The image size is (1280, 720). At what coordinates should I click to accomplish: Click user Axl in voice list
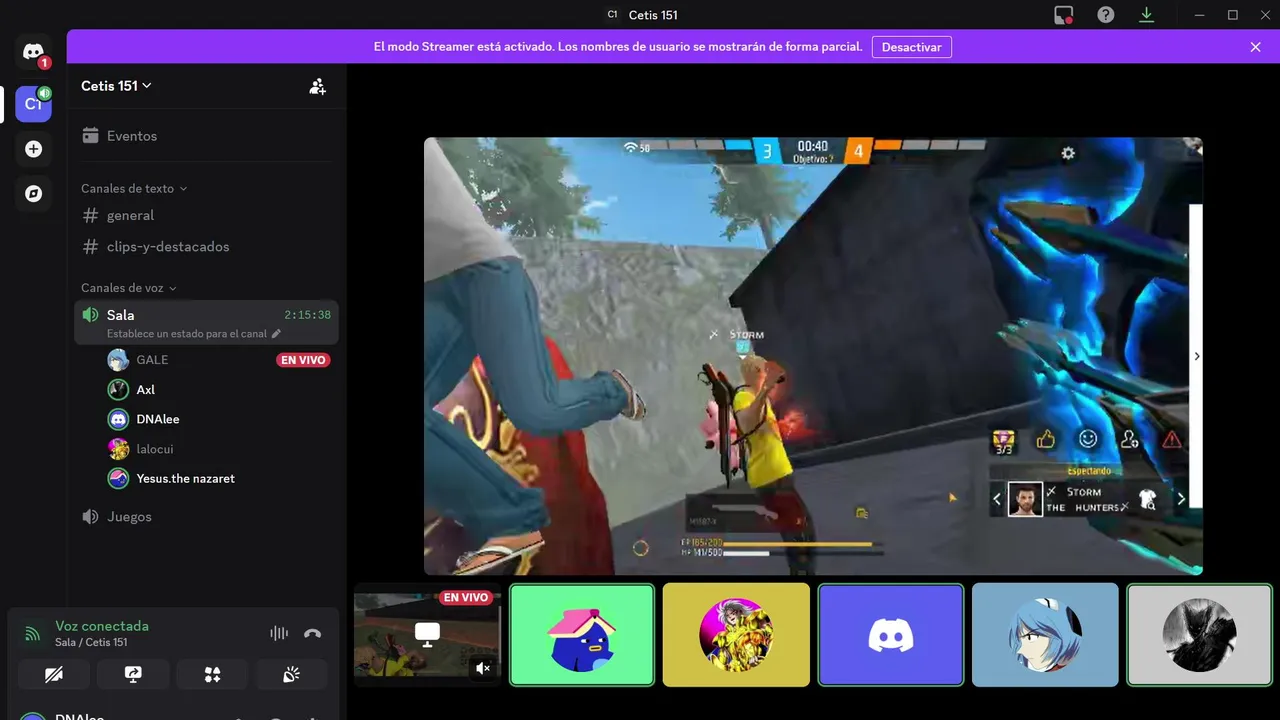point(145,390)
